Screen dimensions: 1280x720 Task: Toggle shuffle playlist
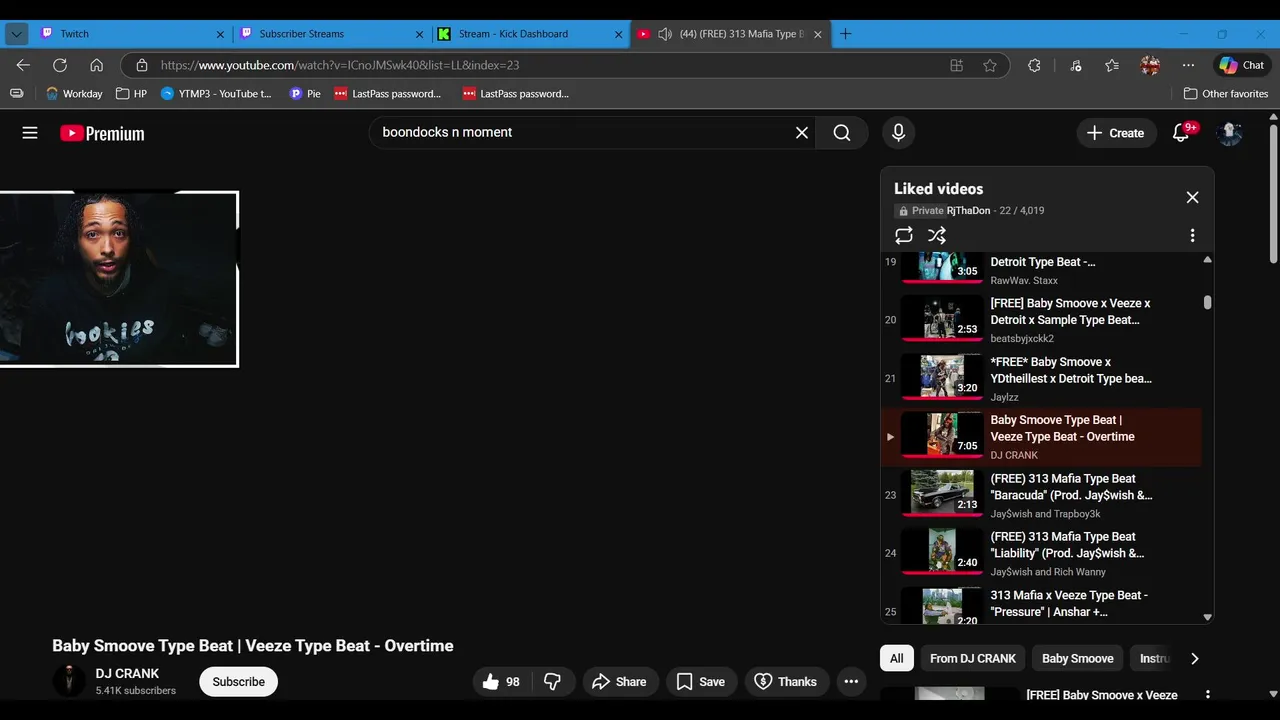click(x=936, y=235)
